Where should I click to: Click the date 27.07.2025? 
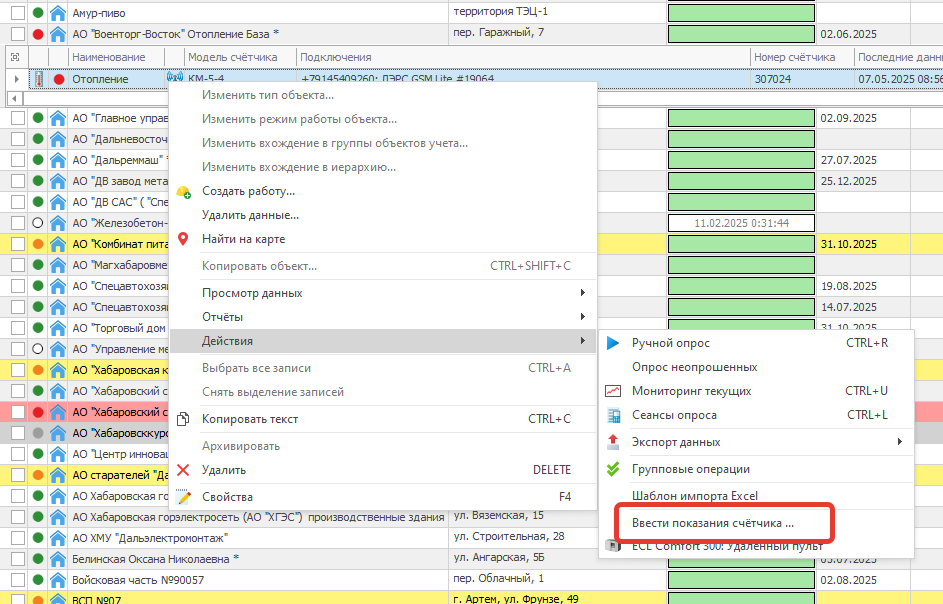point(849,160)
